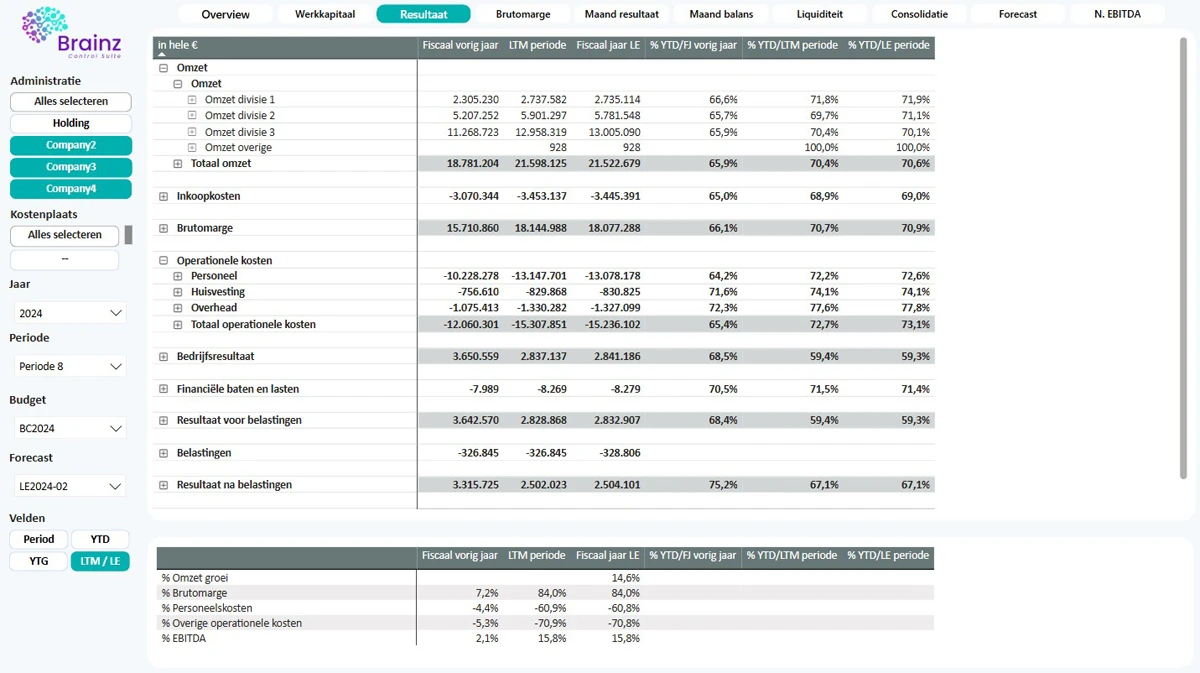Collapse the Operationele kosten group
Viewport: 1200px width, 673px height.
pyautogui.click(x=164, y=261)
